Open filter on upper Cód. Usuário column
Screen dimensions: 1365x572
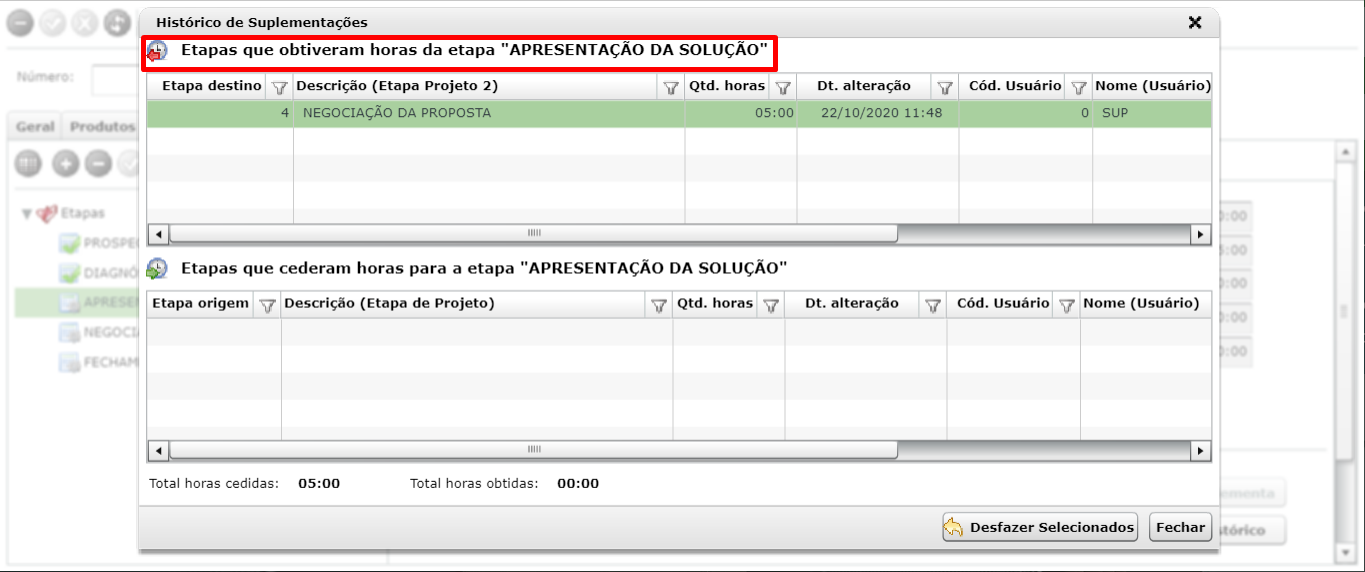tap(1079, 87)
